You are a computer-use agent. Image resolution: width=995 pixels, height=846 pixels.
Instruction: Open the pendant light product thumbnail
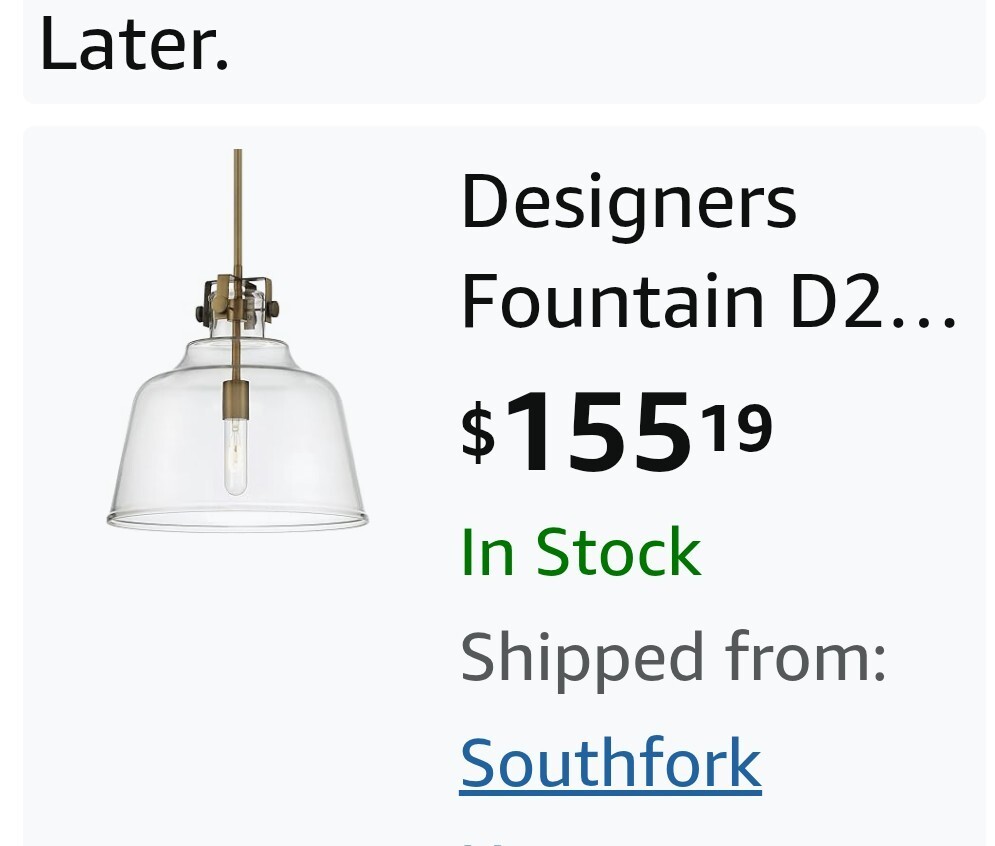tap(237, 340)
